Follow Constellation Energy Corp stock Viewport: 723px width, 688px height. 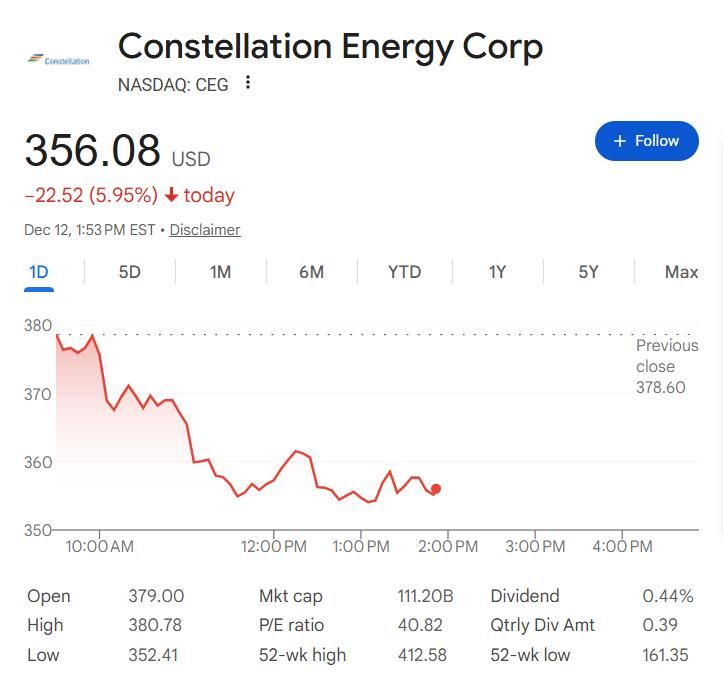(646, 141)
